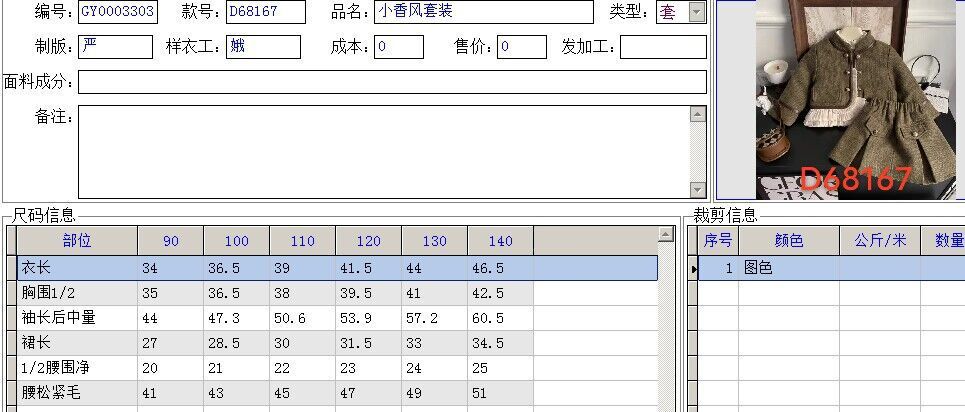Click the 衣长 cell value 41.5
This screenshot has width=965, height=412.
pyautogui.click(x=368, y=268)
